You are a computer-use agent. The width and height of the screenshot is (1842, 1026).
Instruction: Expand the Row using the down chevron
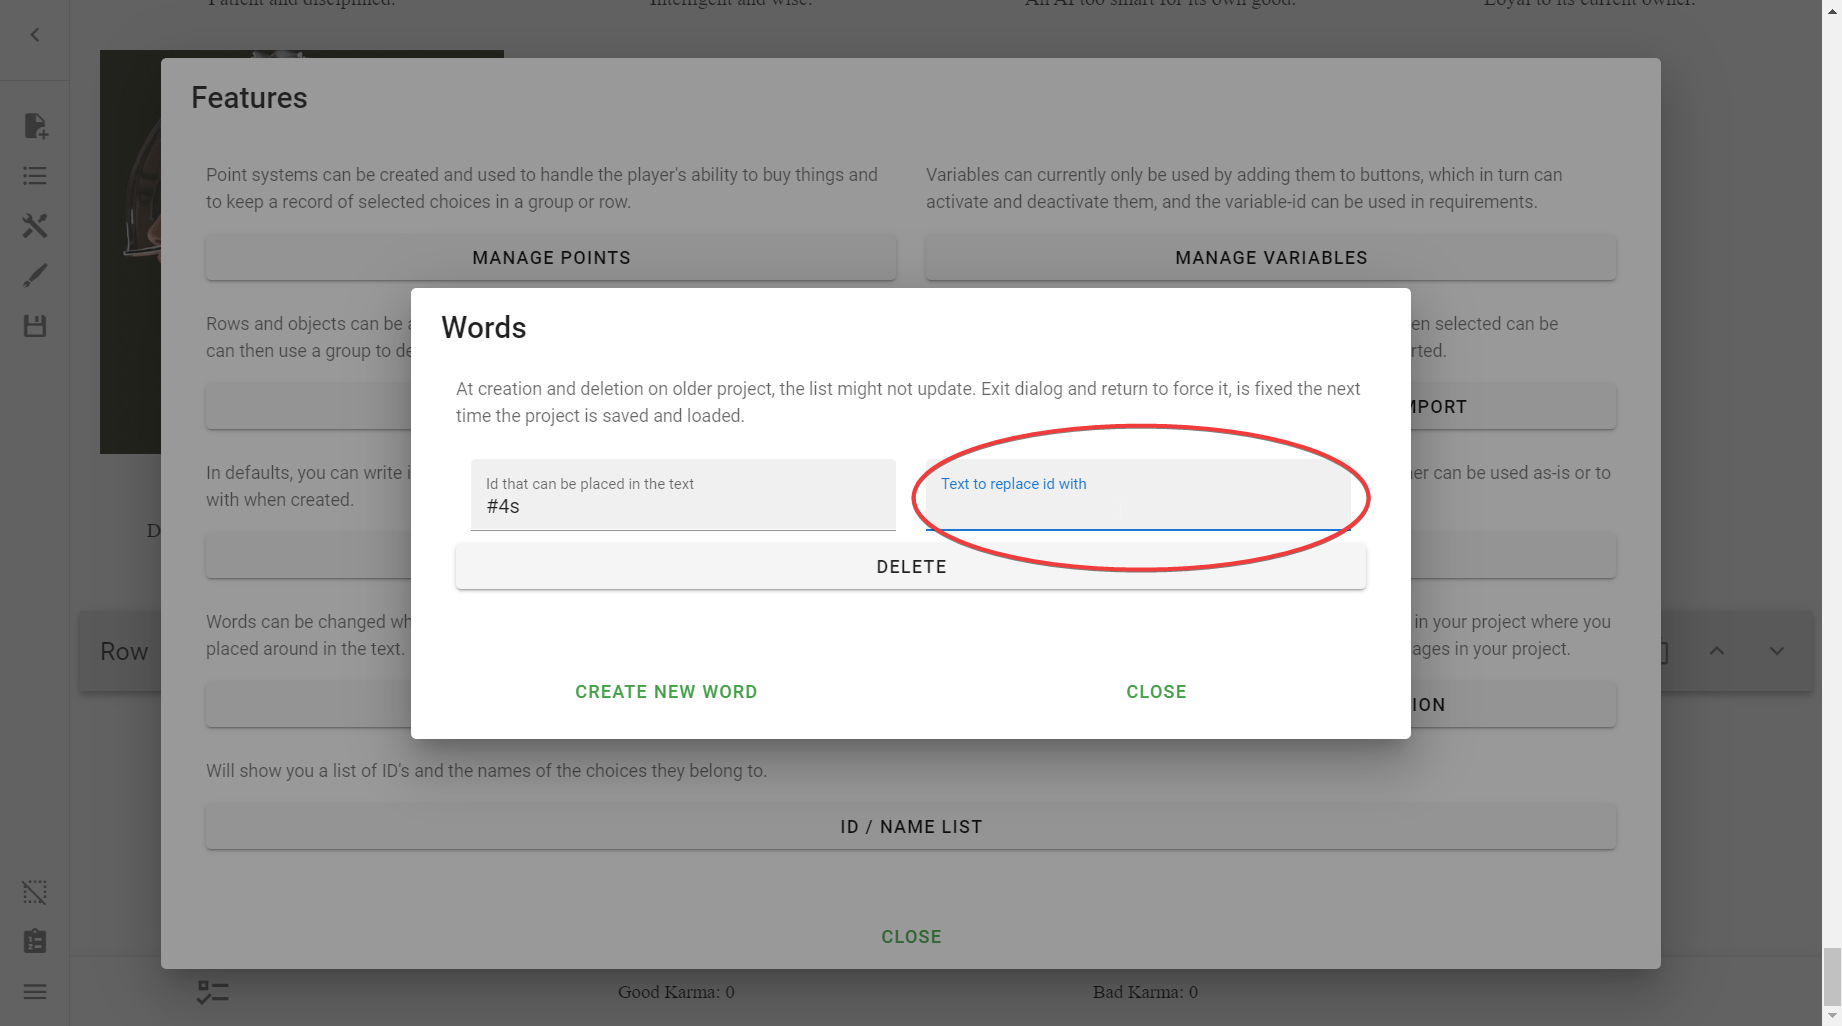click(1777, 650)
